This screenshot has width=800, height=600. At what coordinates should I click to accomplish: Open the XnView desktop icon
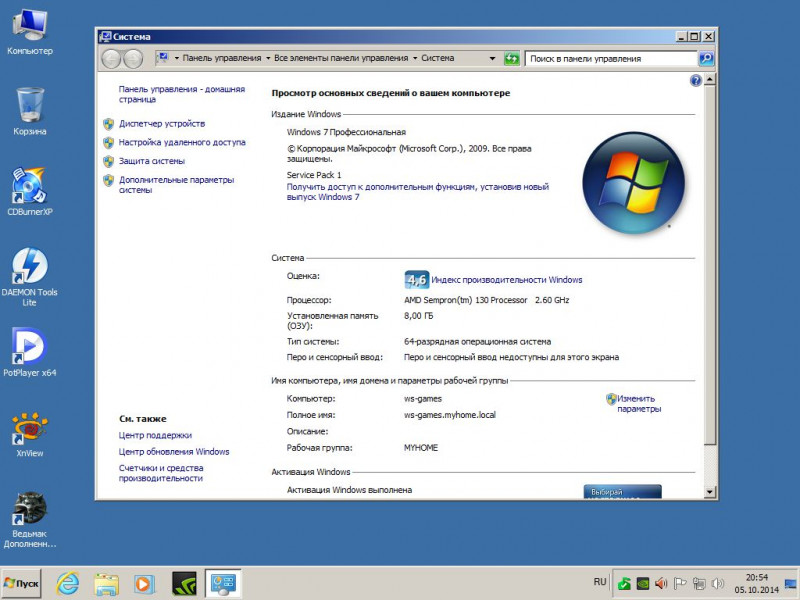(x=29, y=428)
